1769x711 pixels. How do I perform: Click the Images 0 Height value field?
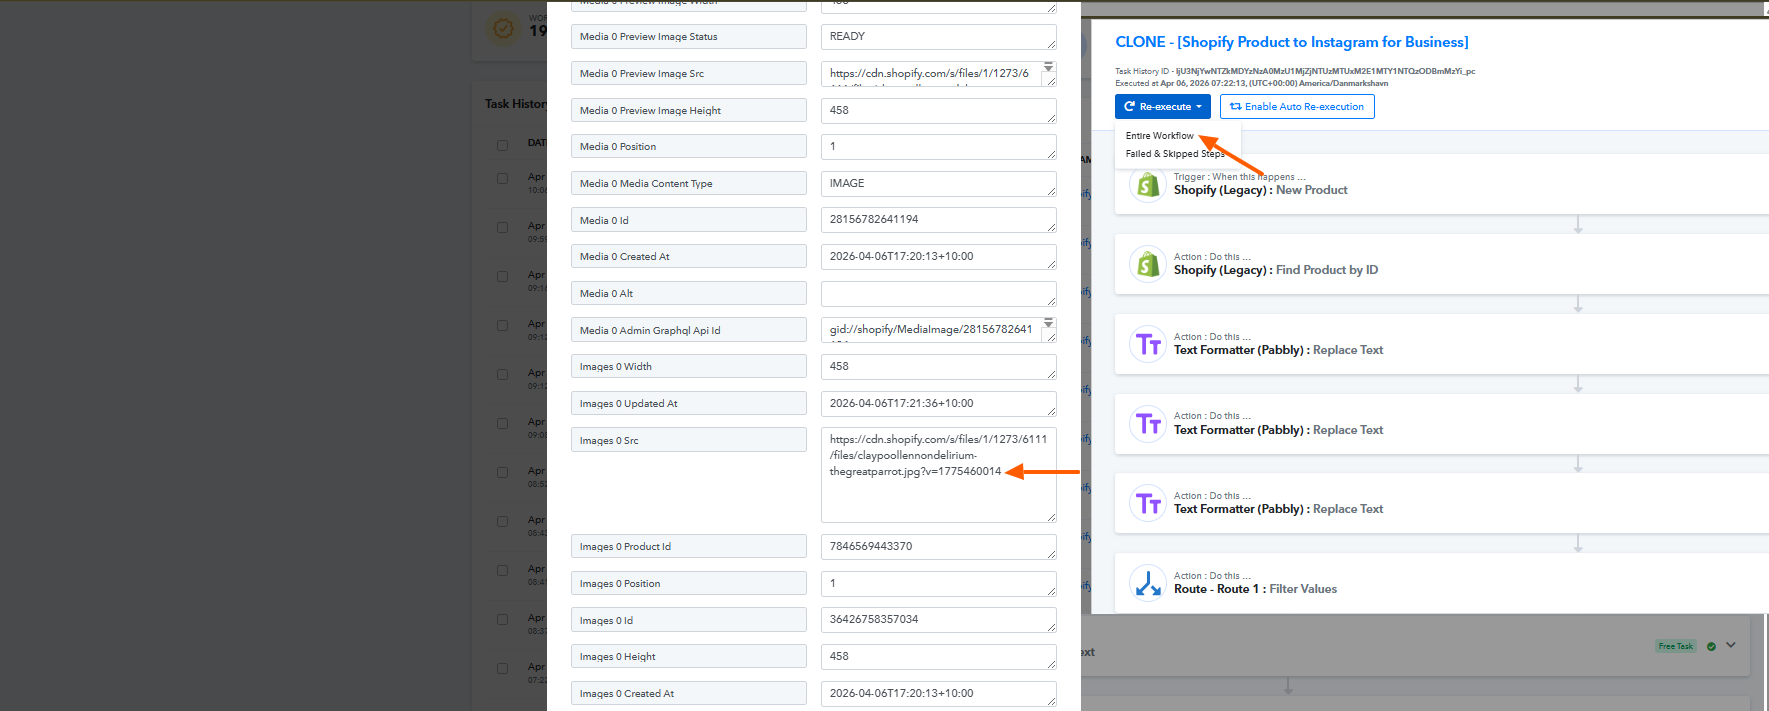938,657
